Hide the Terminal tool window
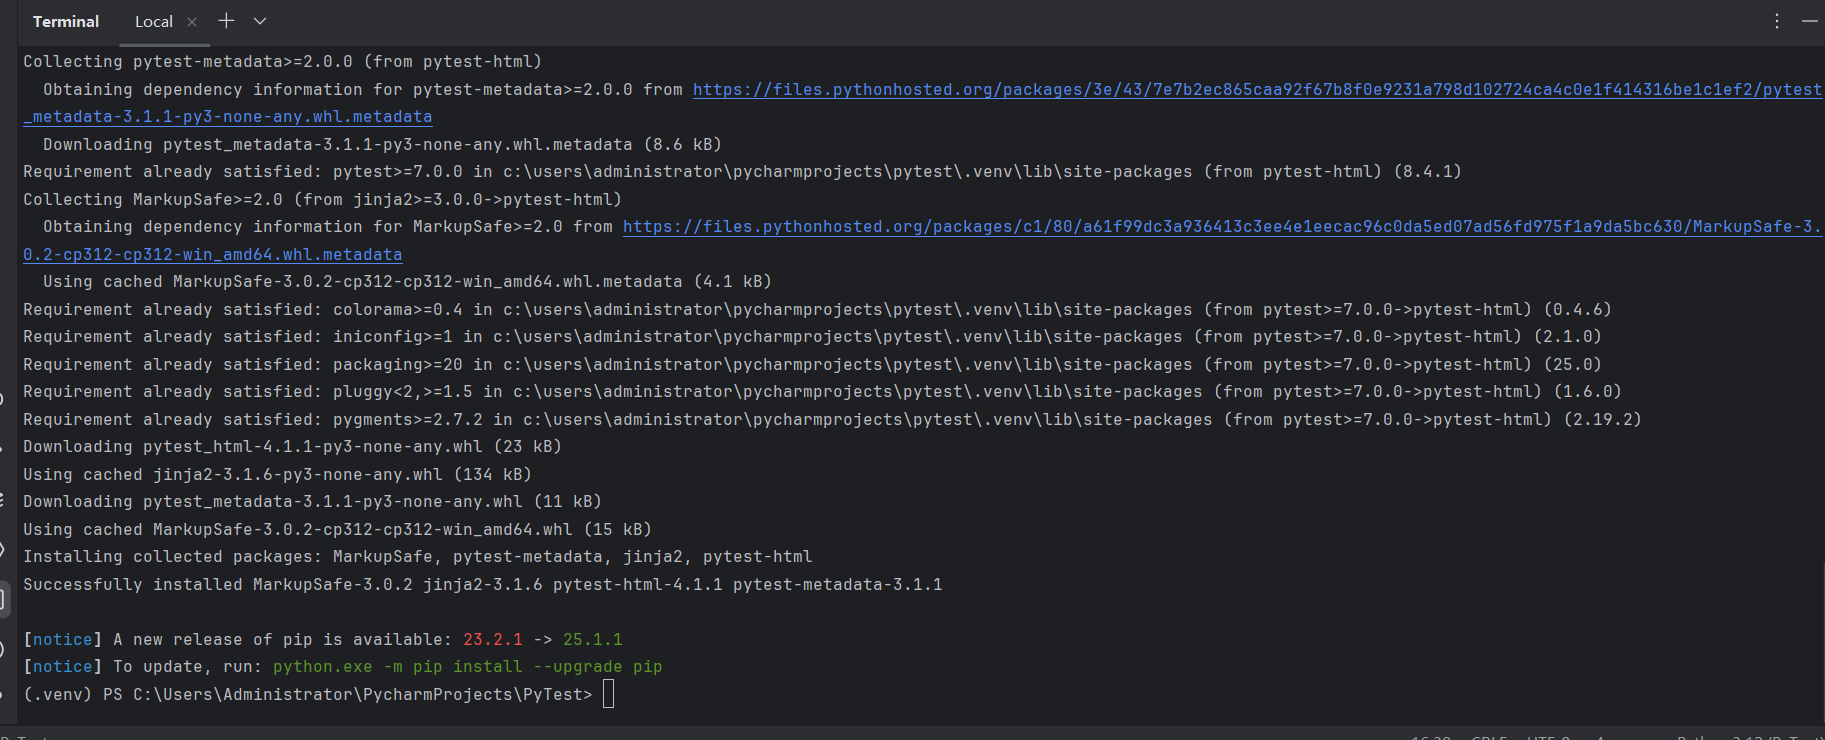Image resolution: width=1825 pixels, height=740 pixels. [1810, 21]
